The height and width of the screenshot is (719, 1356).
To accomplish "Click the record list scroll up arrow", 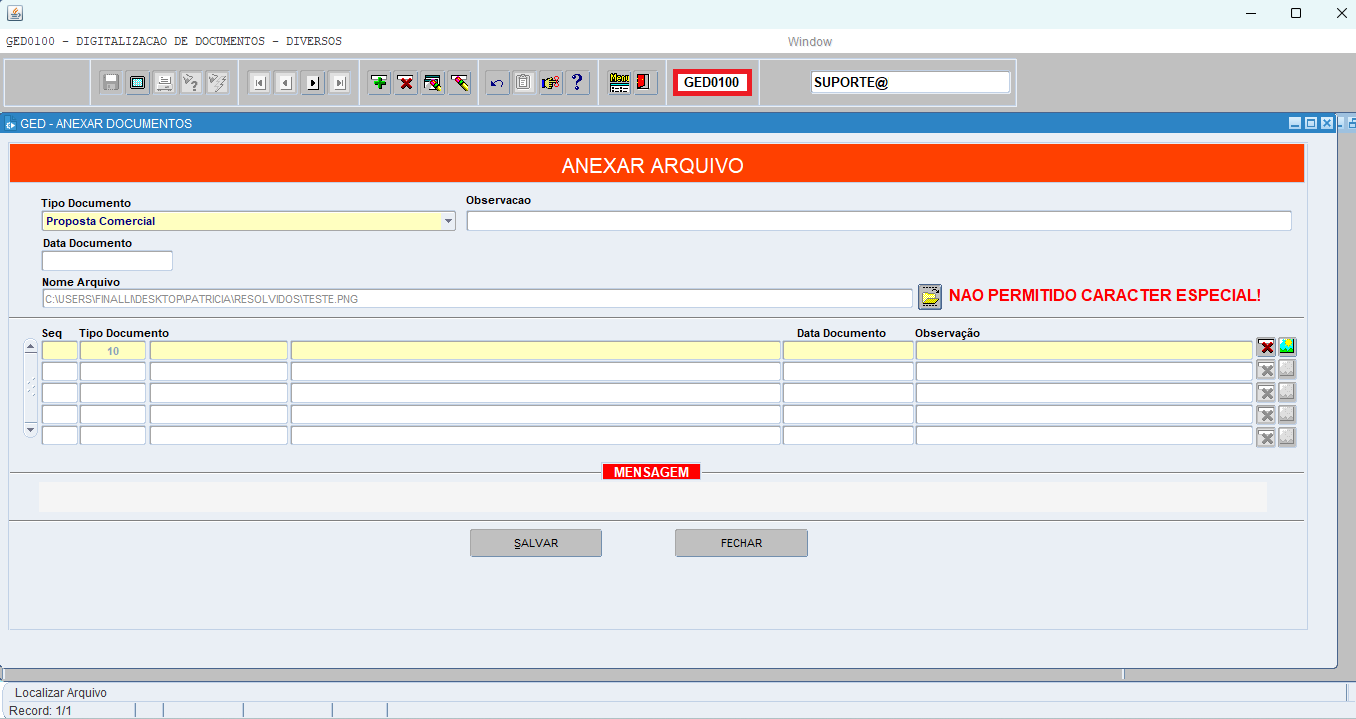I will [30, 347].
